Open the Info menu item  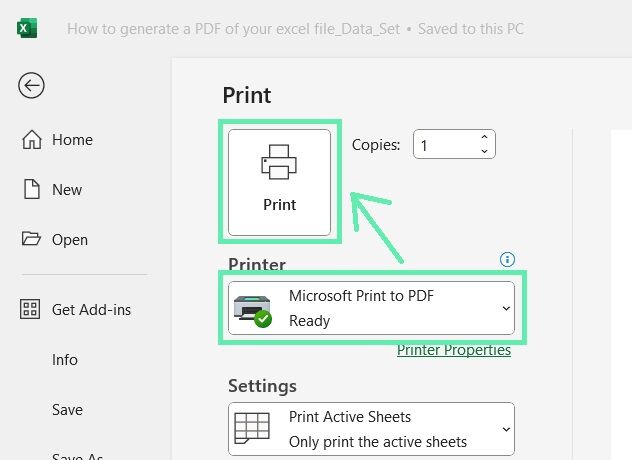64,360
